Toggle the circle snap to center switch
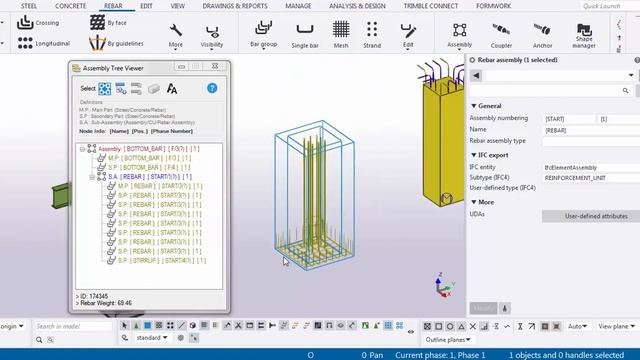 coord(450,326)
